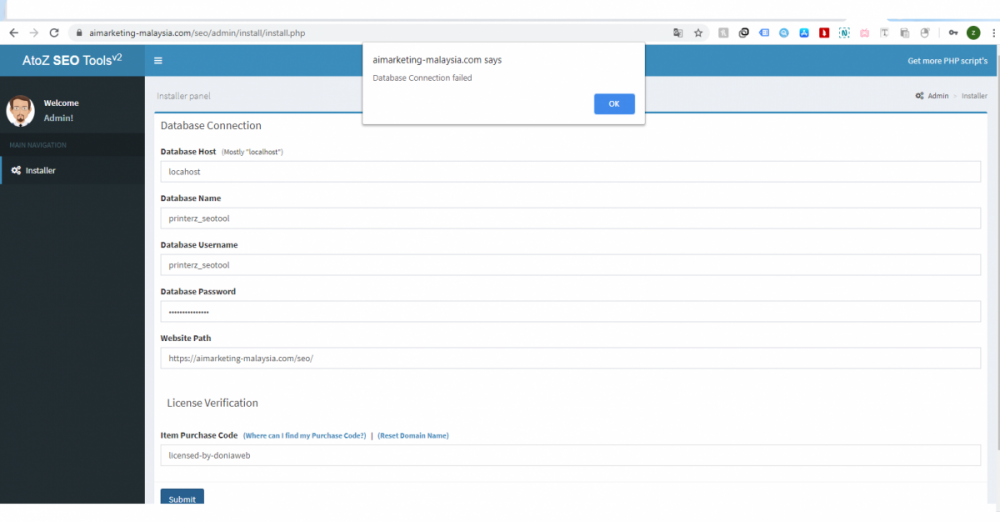Click the Database Connection failed message
The height and width of the screenshot is (522, 1000).
click(x=422, y=78)
